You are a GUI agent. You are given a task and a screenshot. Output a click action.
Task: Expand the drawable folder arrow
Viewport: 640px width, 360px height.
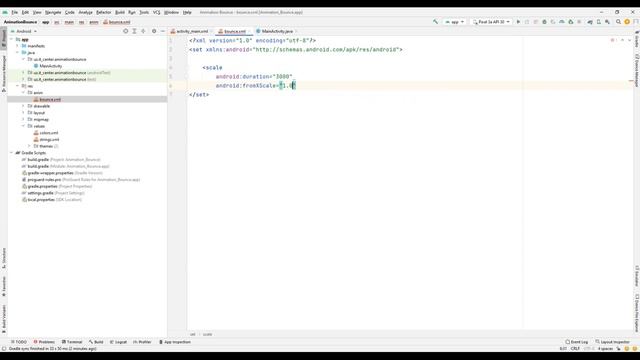[x=23, y=106]
